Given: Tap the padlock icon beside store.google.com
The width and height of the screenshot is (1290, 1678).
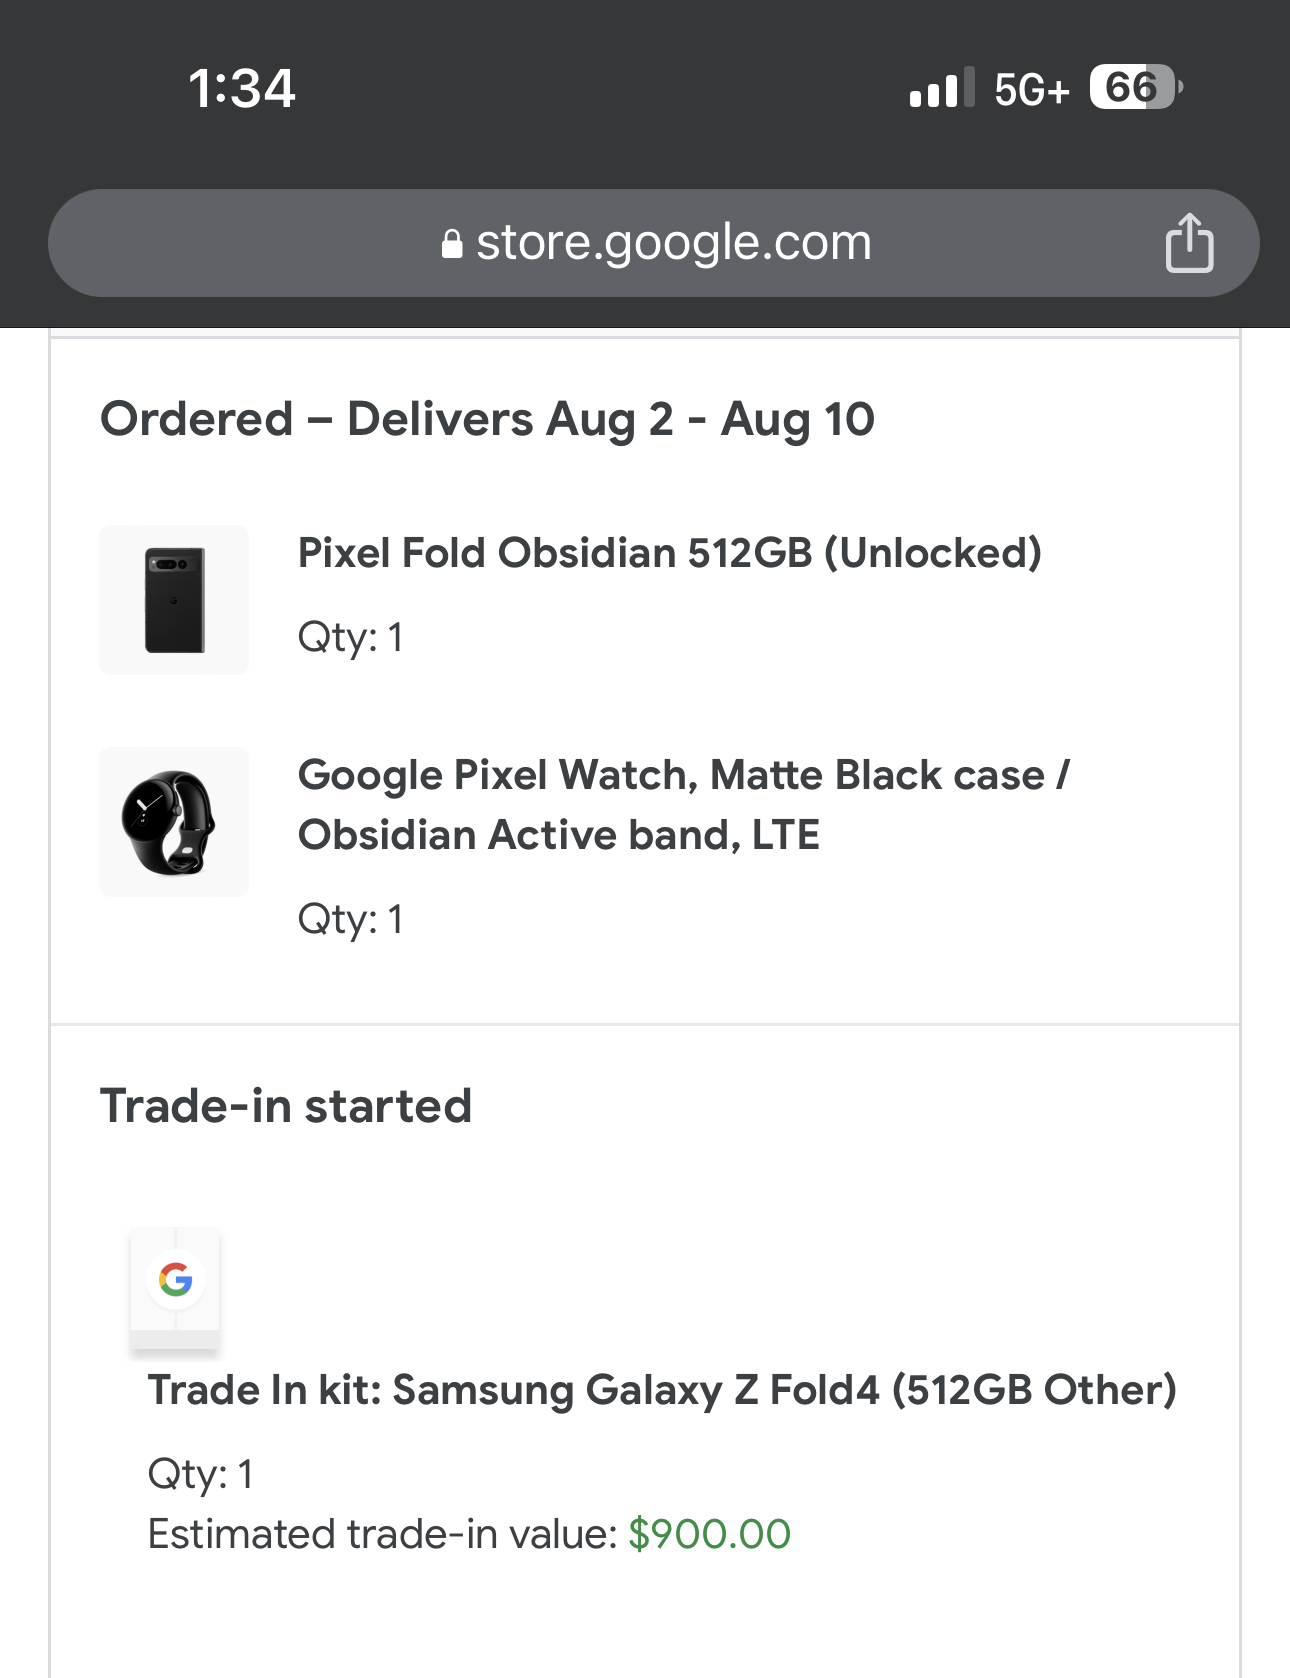Looking at the screenshot, I should 452,244.
